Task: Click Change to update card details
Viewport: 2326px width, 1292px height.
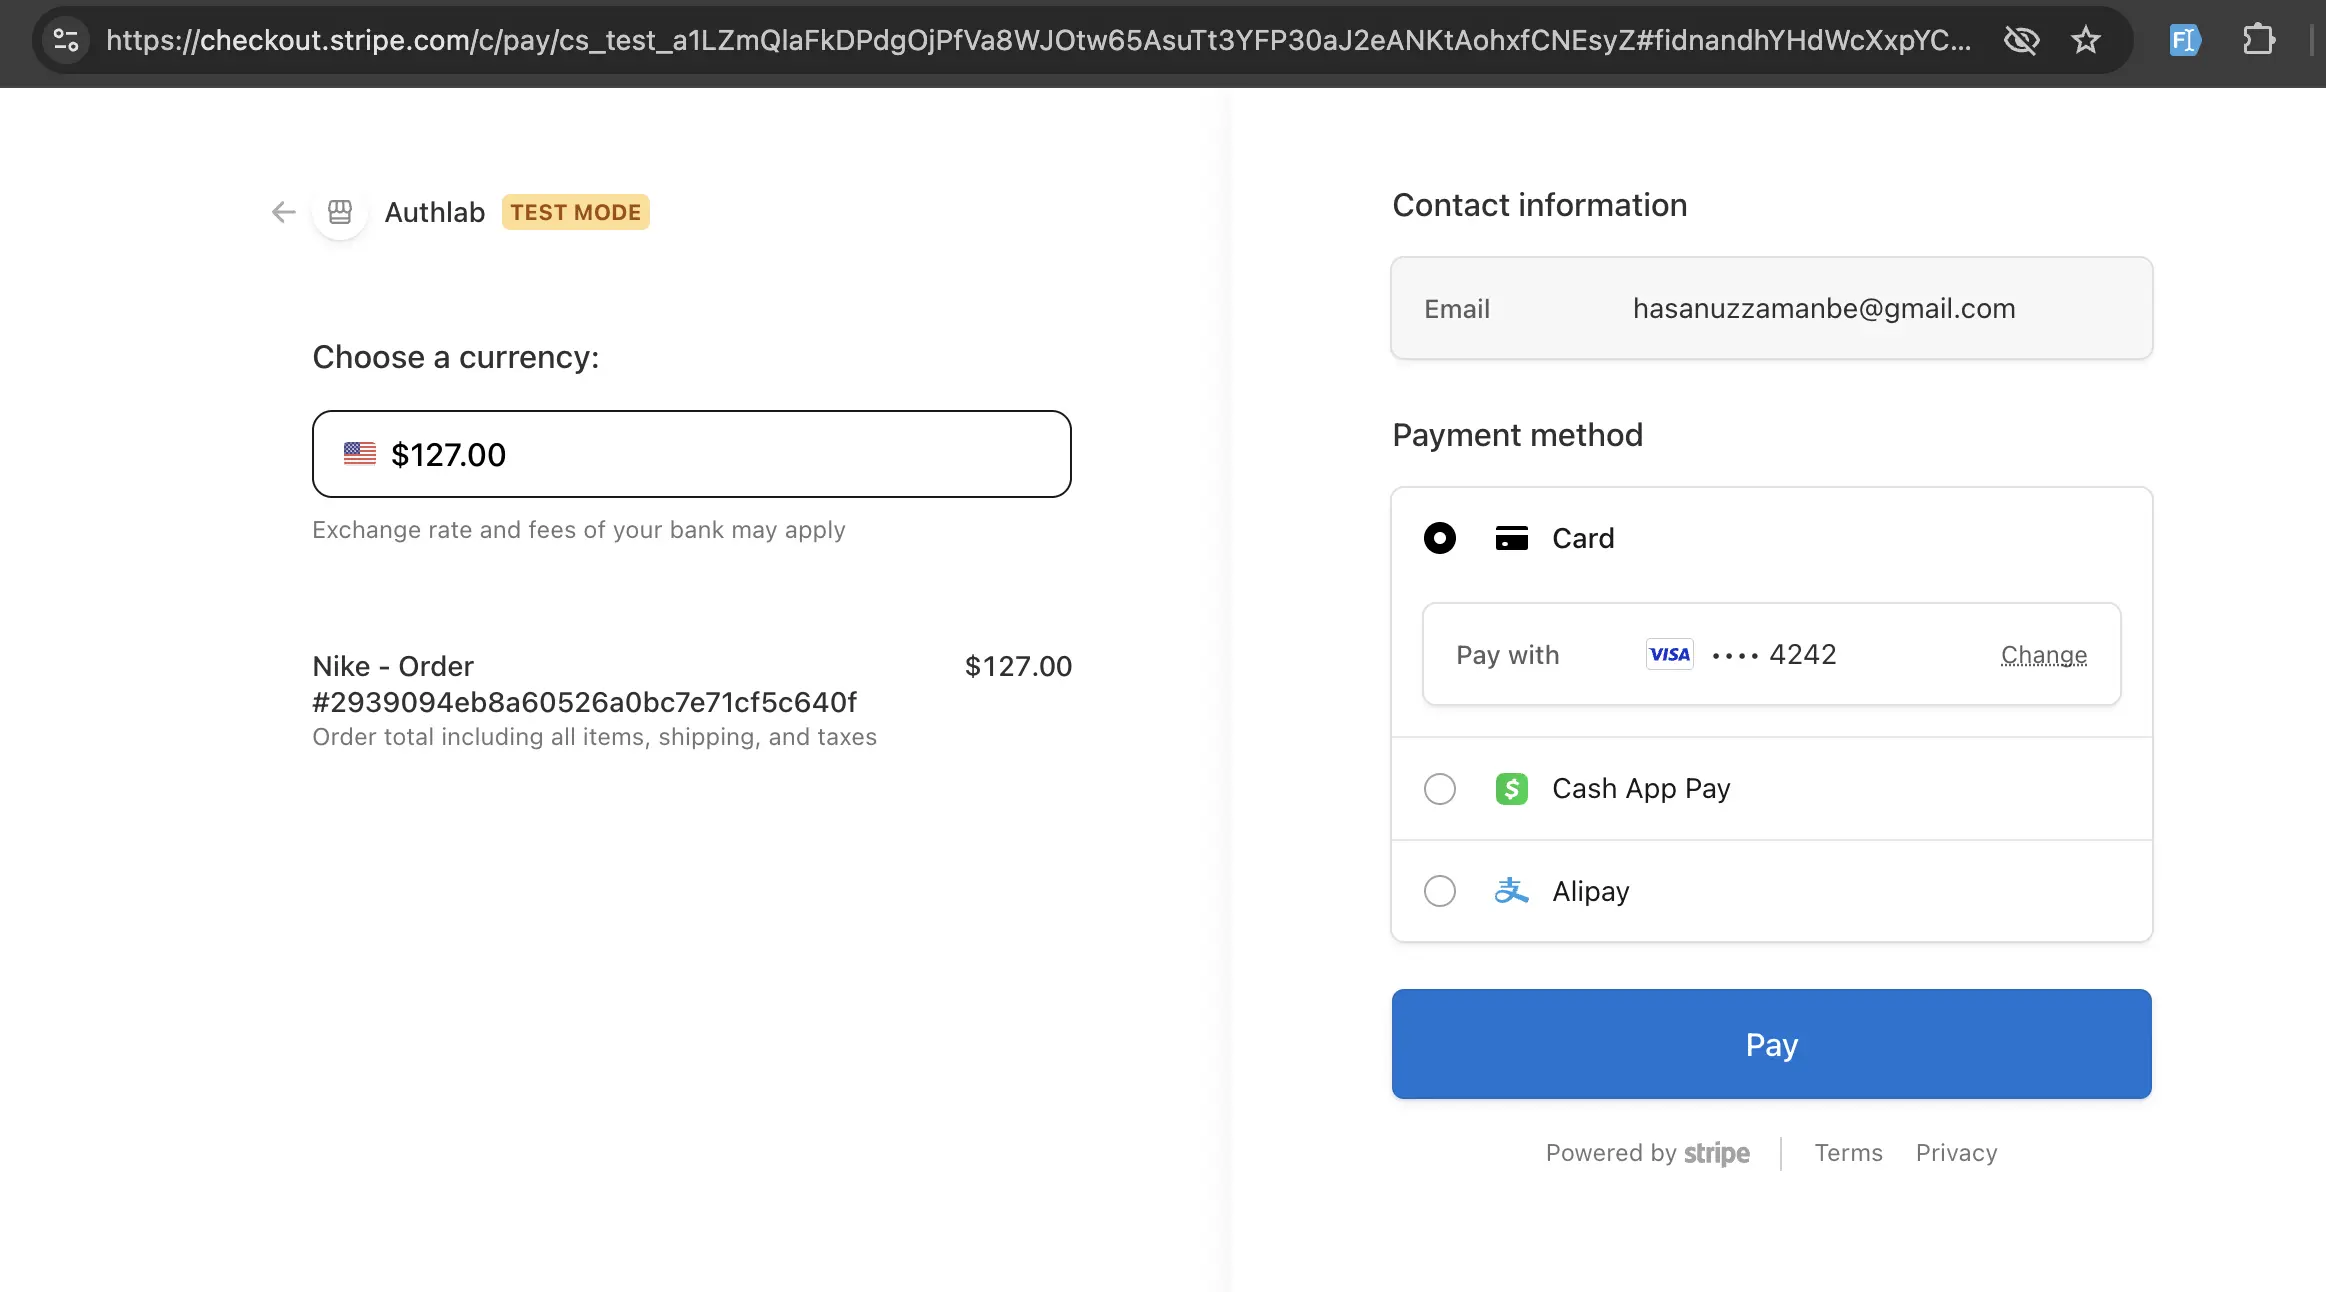Action: (x=2043, y=654)
